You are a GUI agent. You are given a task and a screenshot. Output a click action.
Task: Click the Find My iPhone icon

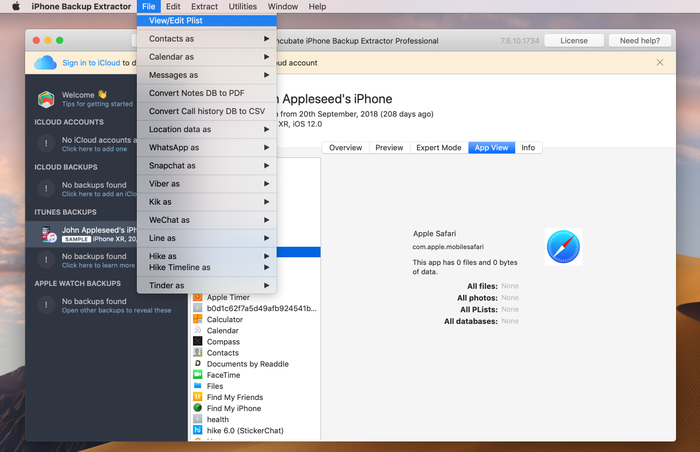[197, 408]
